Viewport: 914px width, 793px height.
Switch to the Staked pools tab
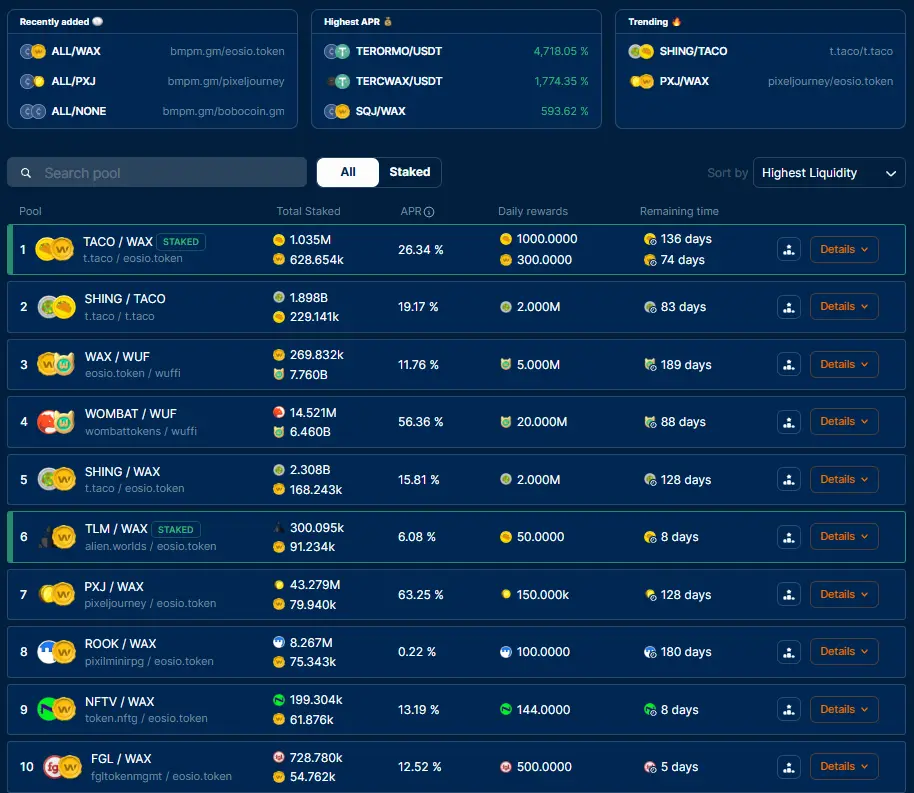[x=410, y=172]
